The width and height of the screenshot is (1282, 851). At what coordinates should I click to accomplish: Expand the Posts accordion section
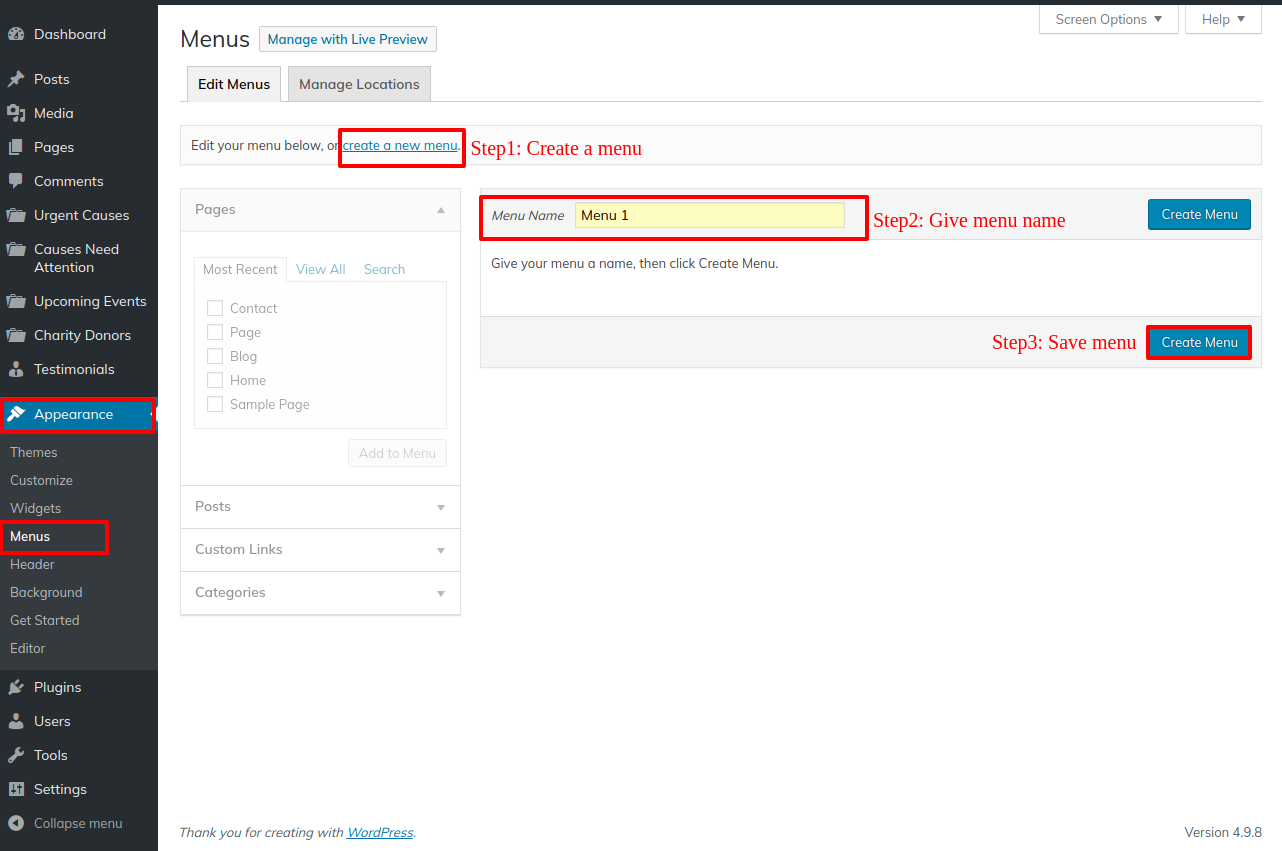point(320,507)
